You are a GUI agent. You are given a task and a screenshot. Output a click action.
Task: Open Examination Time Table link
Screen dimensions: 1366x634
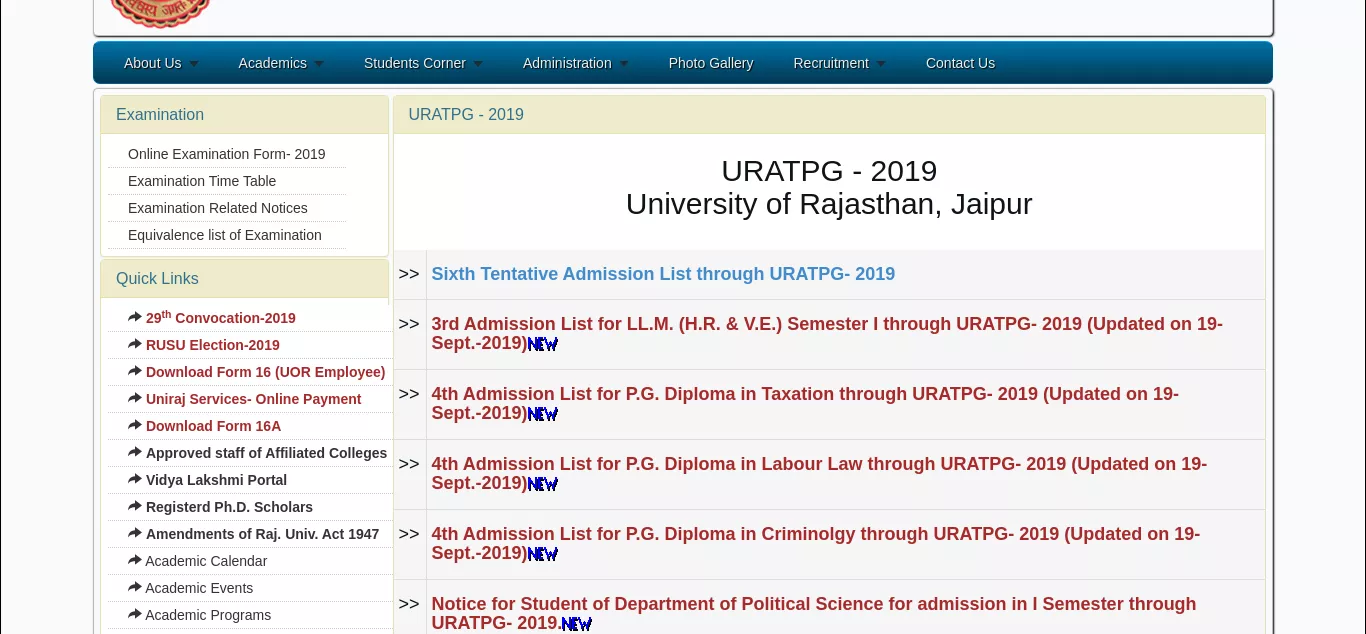tap(202, 181)
